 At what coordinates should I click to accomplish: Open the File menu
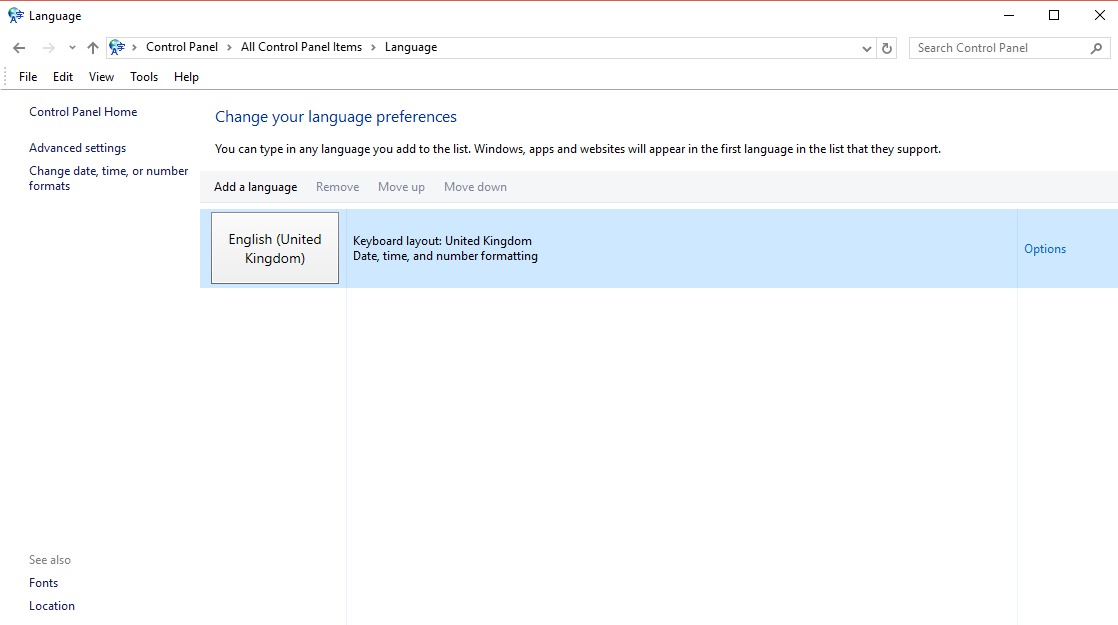coord(27,76)
